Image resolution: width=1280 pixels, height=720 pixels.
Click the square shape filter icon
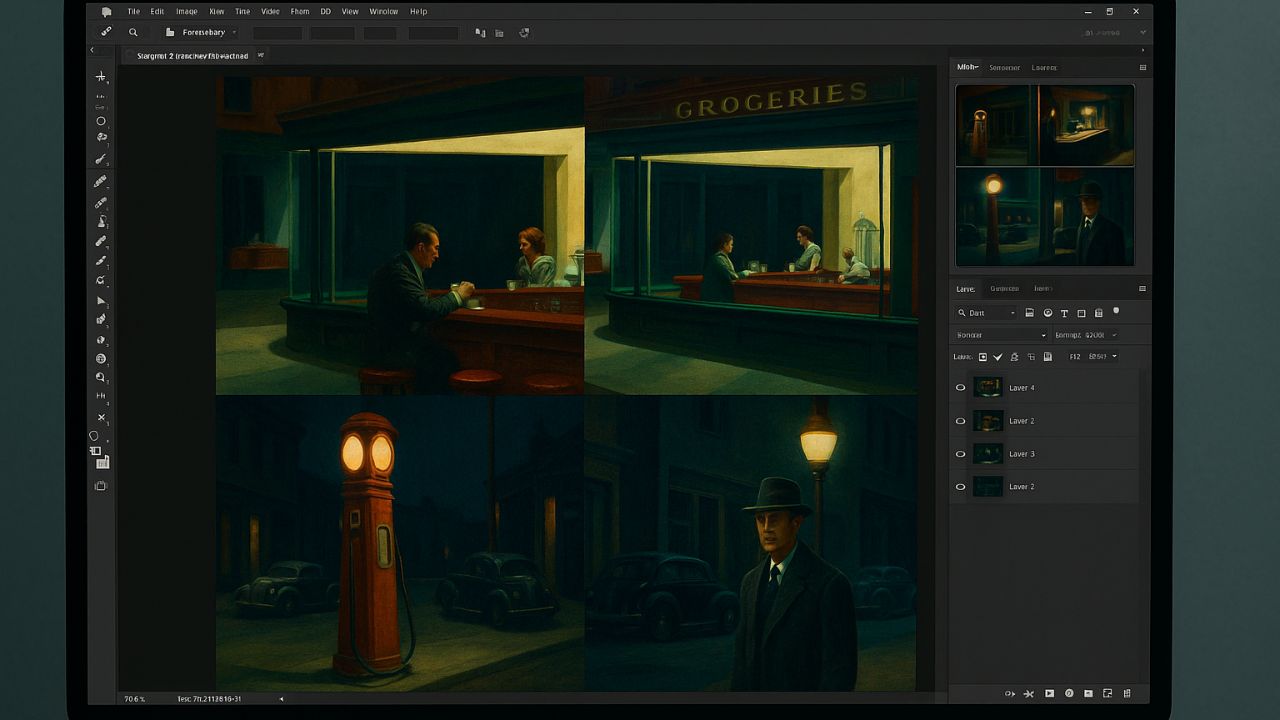coord(1081,314)
